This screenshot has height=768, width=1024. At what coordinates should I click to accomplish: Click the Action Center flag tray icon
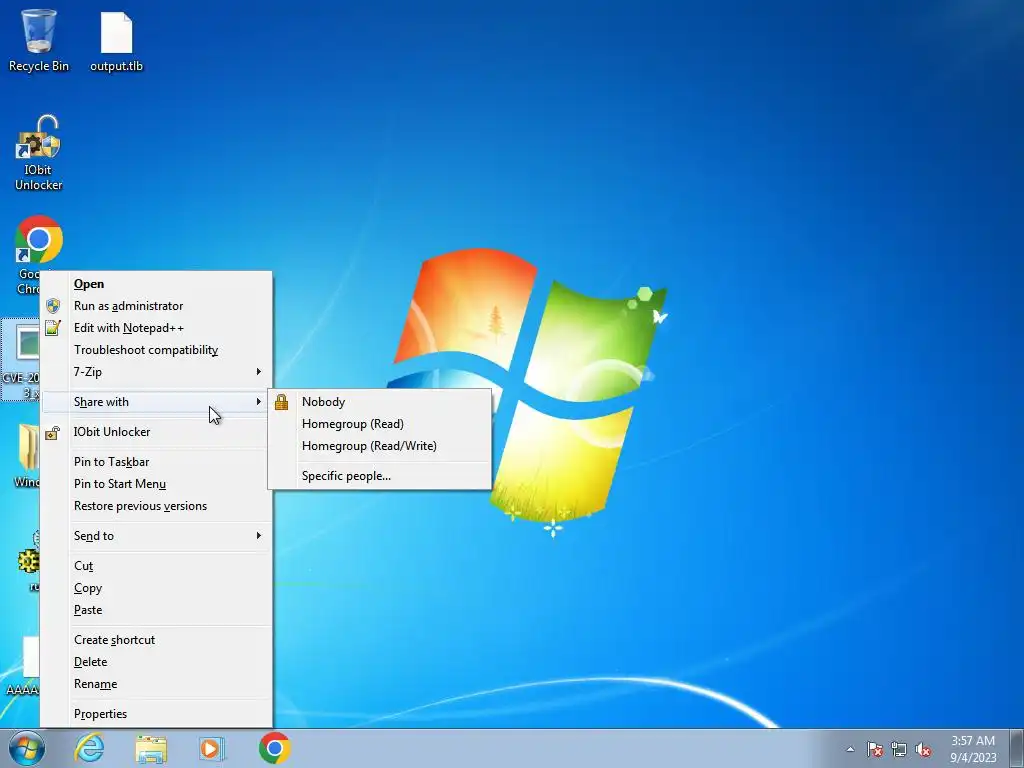coord(875,750)
